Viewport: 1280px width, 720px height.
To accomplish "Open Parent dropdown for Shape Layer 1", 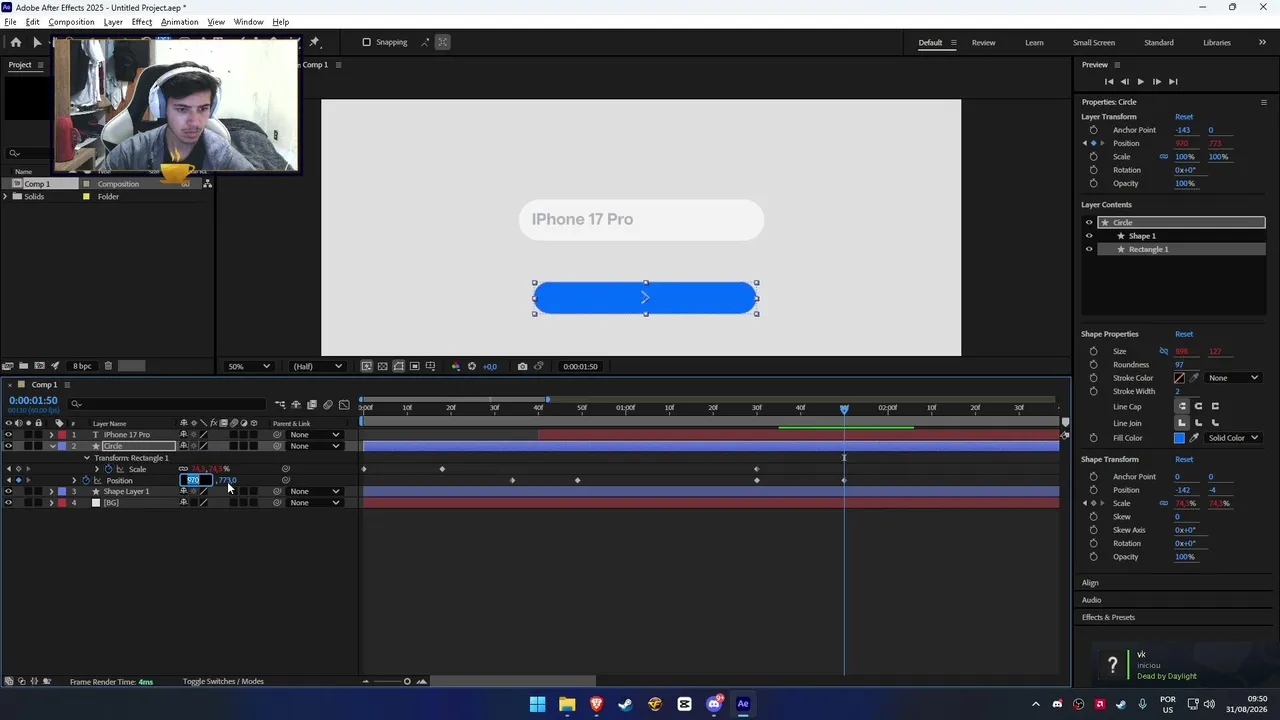I will (314, 492).
